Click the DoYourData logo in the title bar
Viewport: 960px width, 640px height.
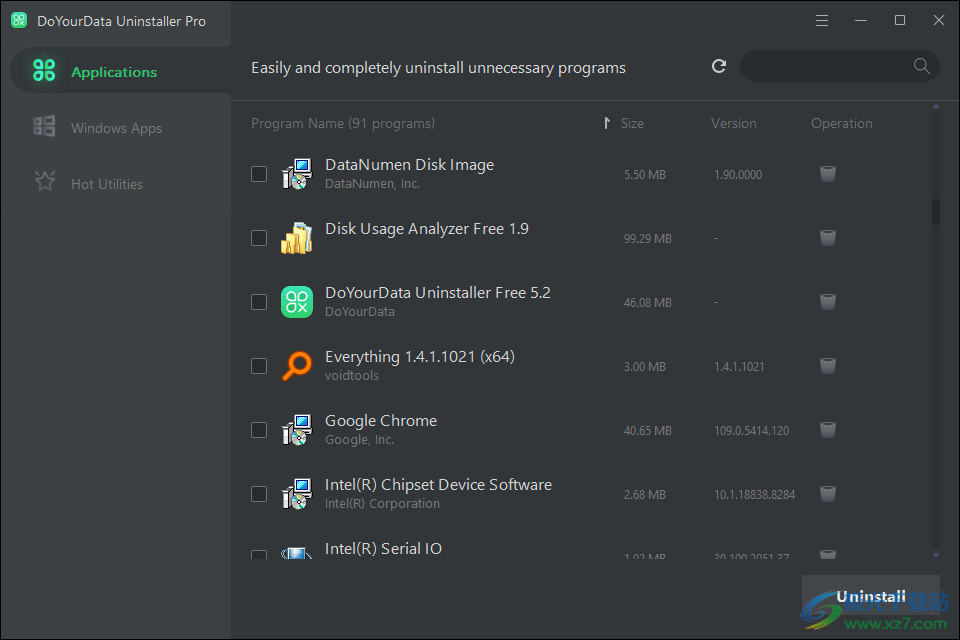[x=19, y=19]
